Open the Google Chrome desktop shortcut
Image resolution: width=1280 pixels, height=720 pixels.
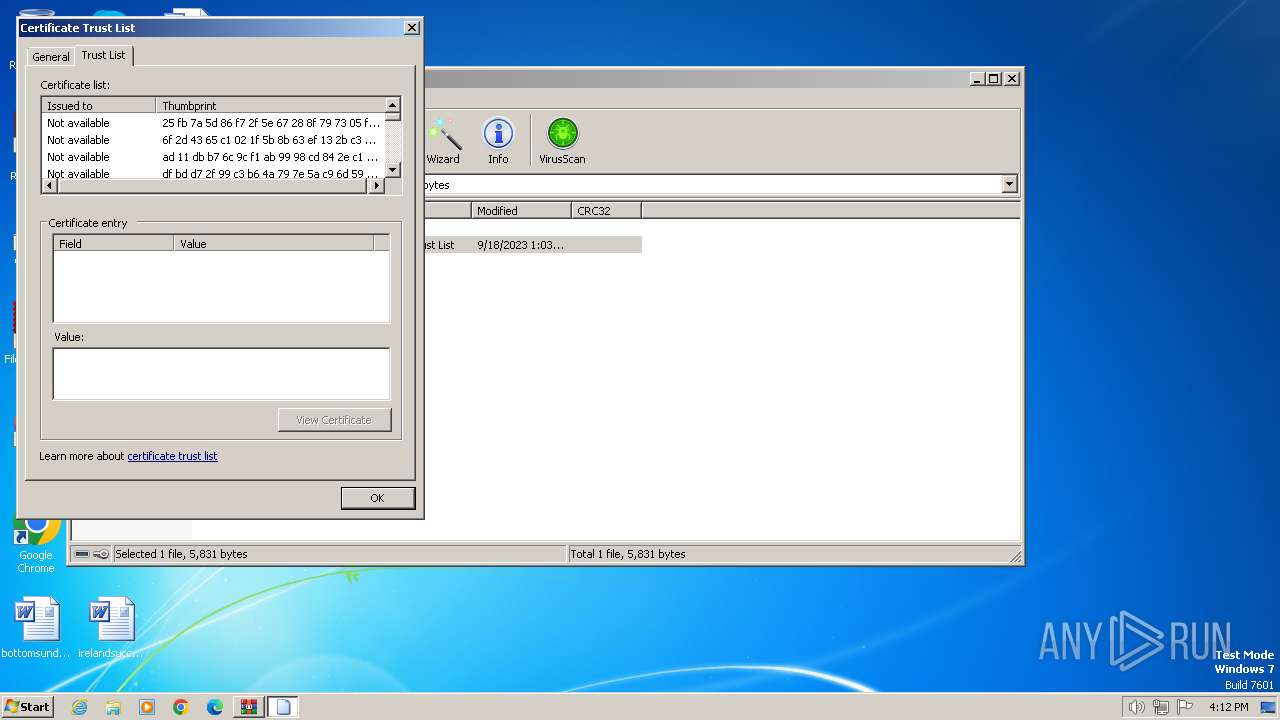click(36, 544)
